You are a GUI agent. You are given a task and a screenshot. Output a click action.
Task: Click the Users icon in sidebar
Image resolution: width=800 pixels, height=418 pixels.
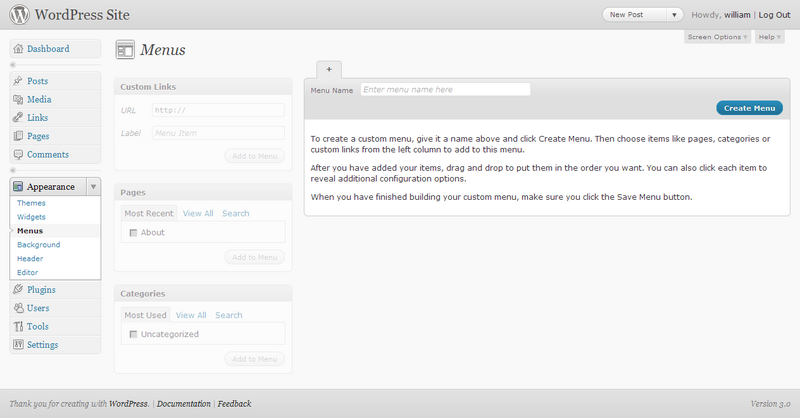point(18,308)
